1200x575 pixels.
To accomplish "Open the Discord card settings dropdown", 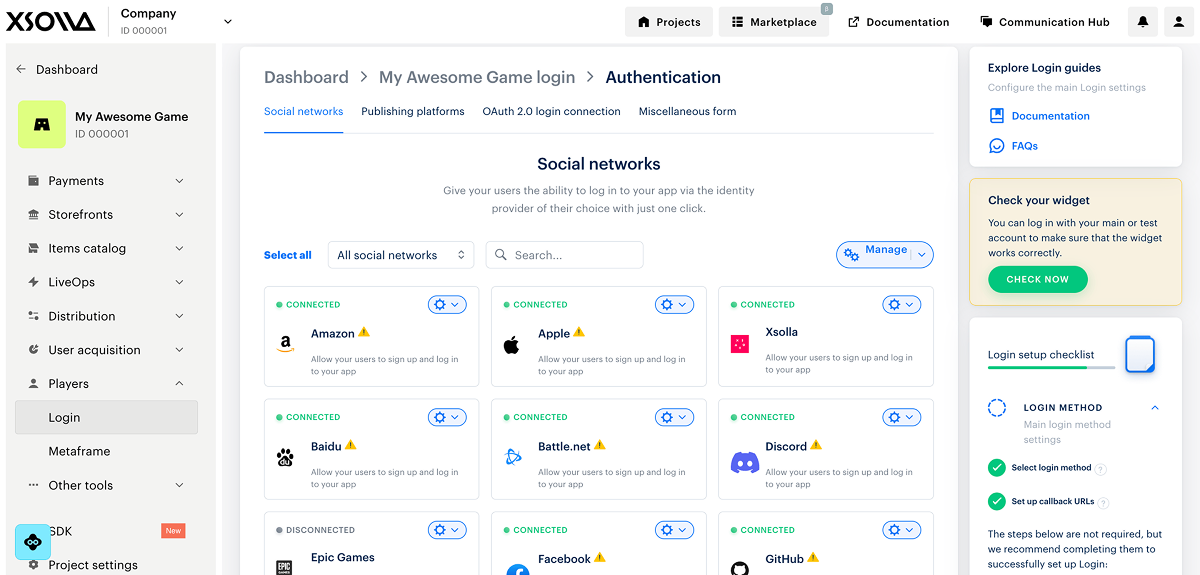I will click(x=901, y=417).
